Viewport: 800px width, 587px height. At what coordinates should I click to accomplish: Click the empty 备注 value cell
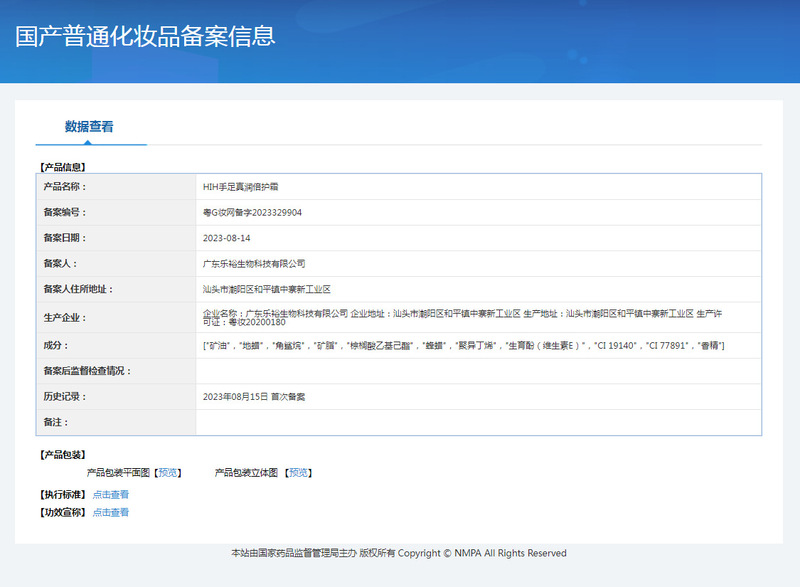(x=478, y=423)
